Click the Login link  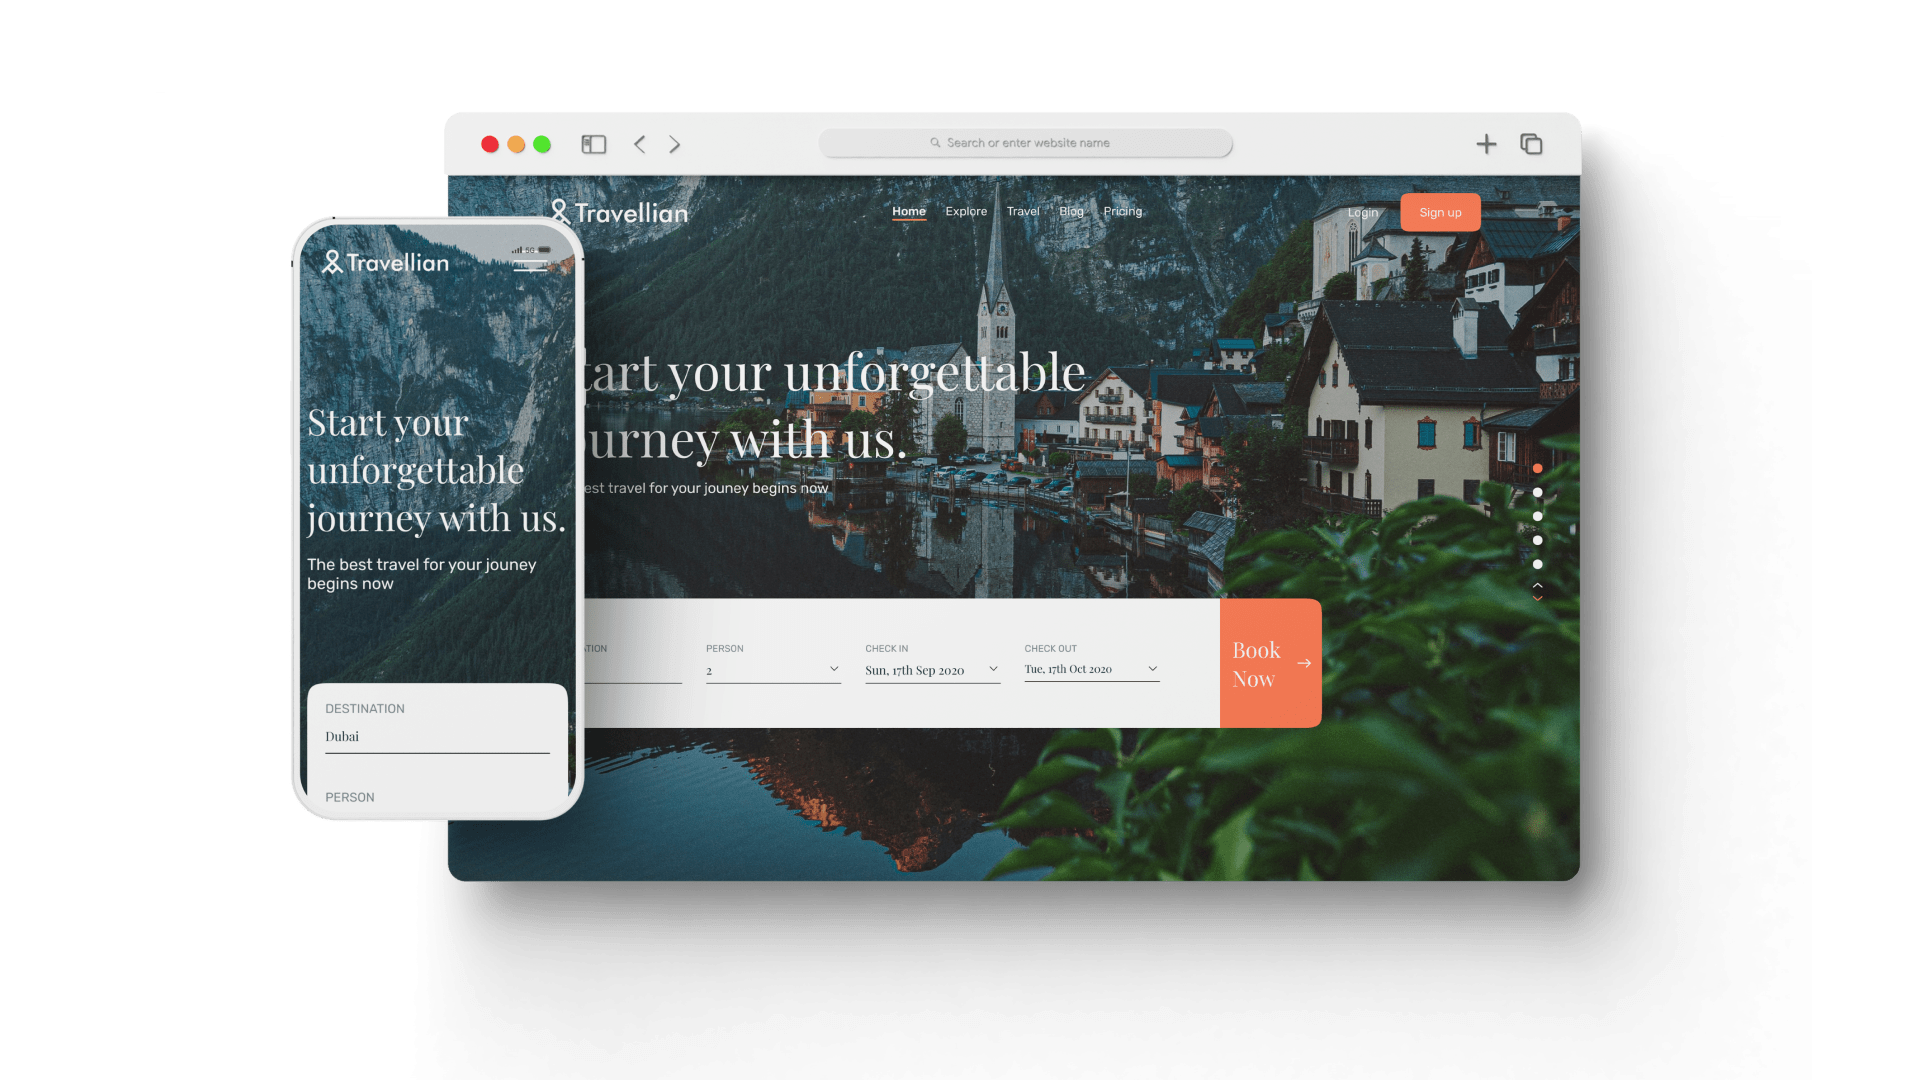tap(1361, 211)
